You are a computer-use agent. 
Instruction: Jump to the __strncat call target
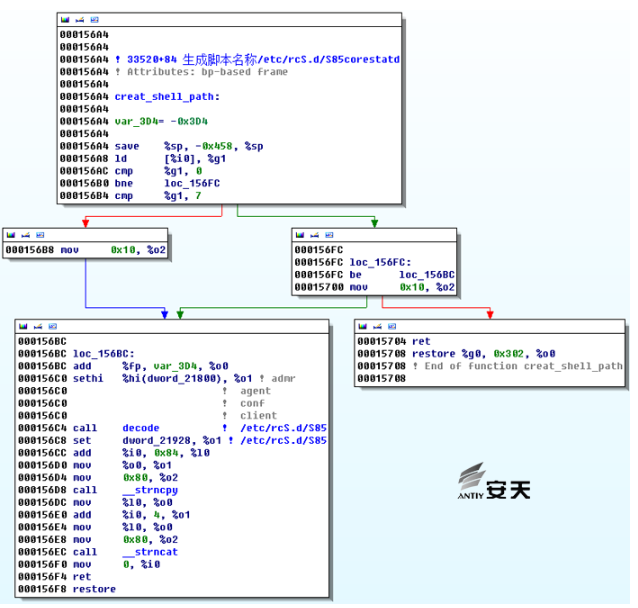pyautogui.click(x=150, y=552)
